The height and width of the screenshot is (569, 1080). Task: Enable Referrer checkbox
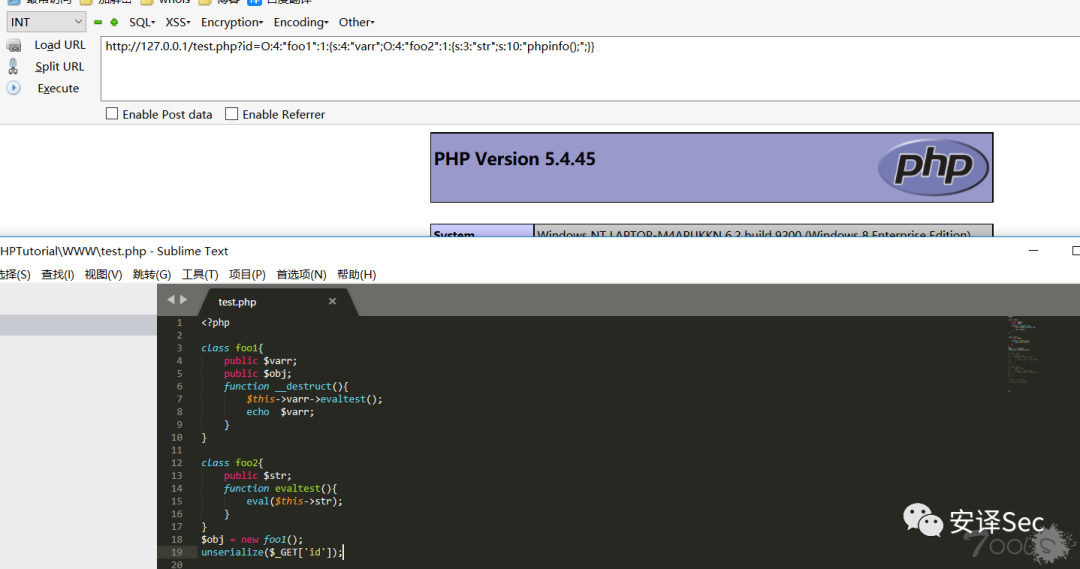coord(232,114)
